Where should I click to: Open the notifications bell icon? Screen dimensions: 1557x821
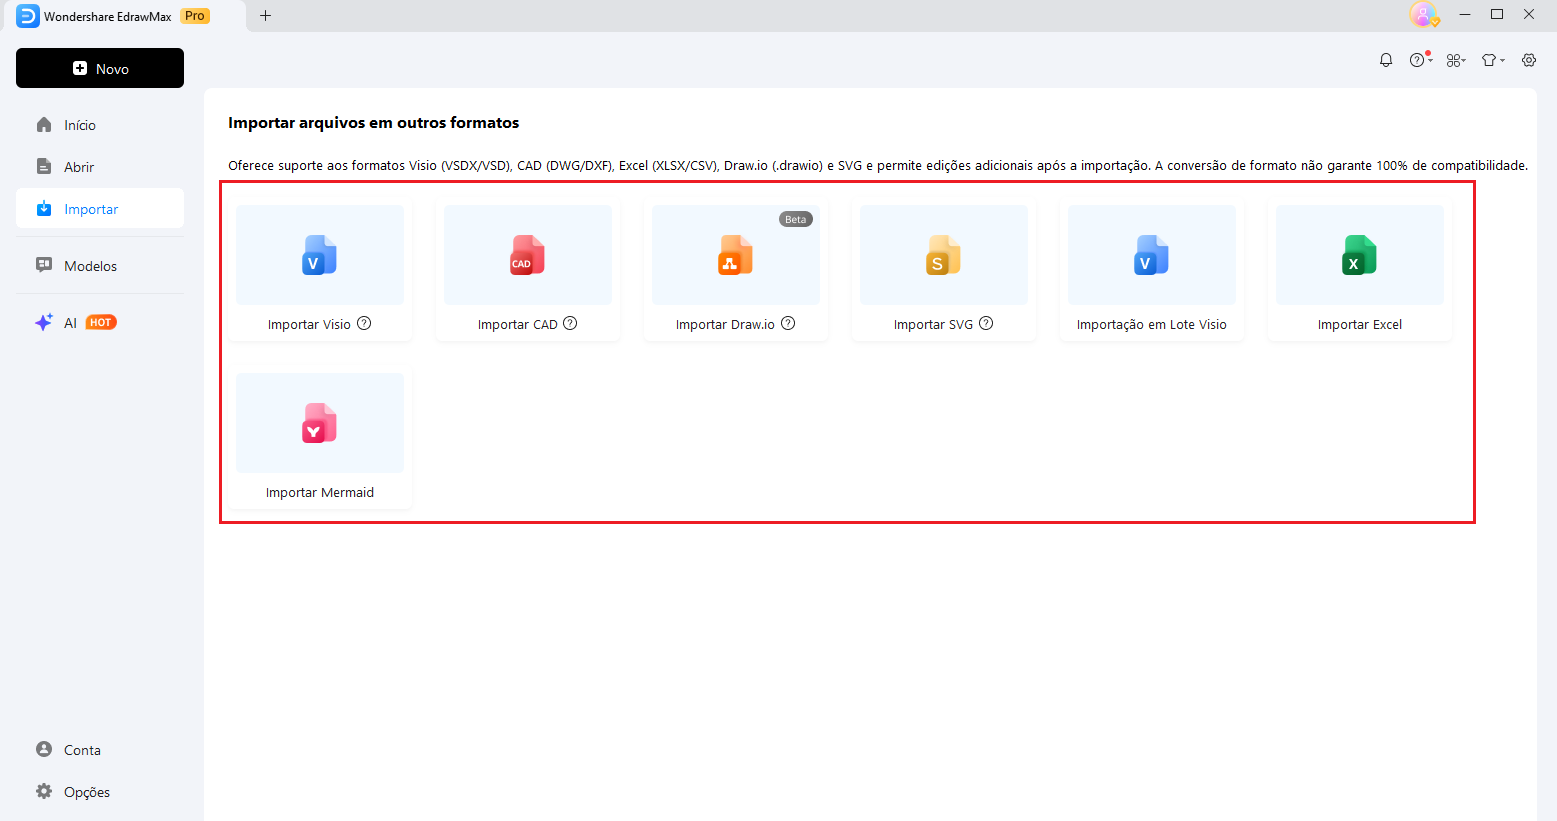(x=1386, y=60)
